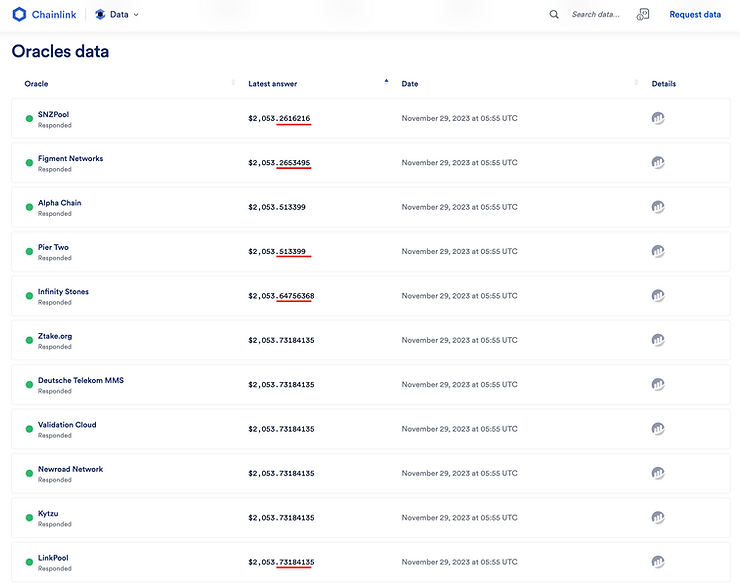740x586 pixels.
Task: Click the green status dot for Newroad Network
Action: [29, 473]
